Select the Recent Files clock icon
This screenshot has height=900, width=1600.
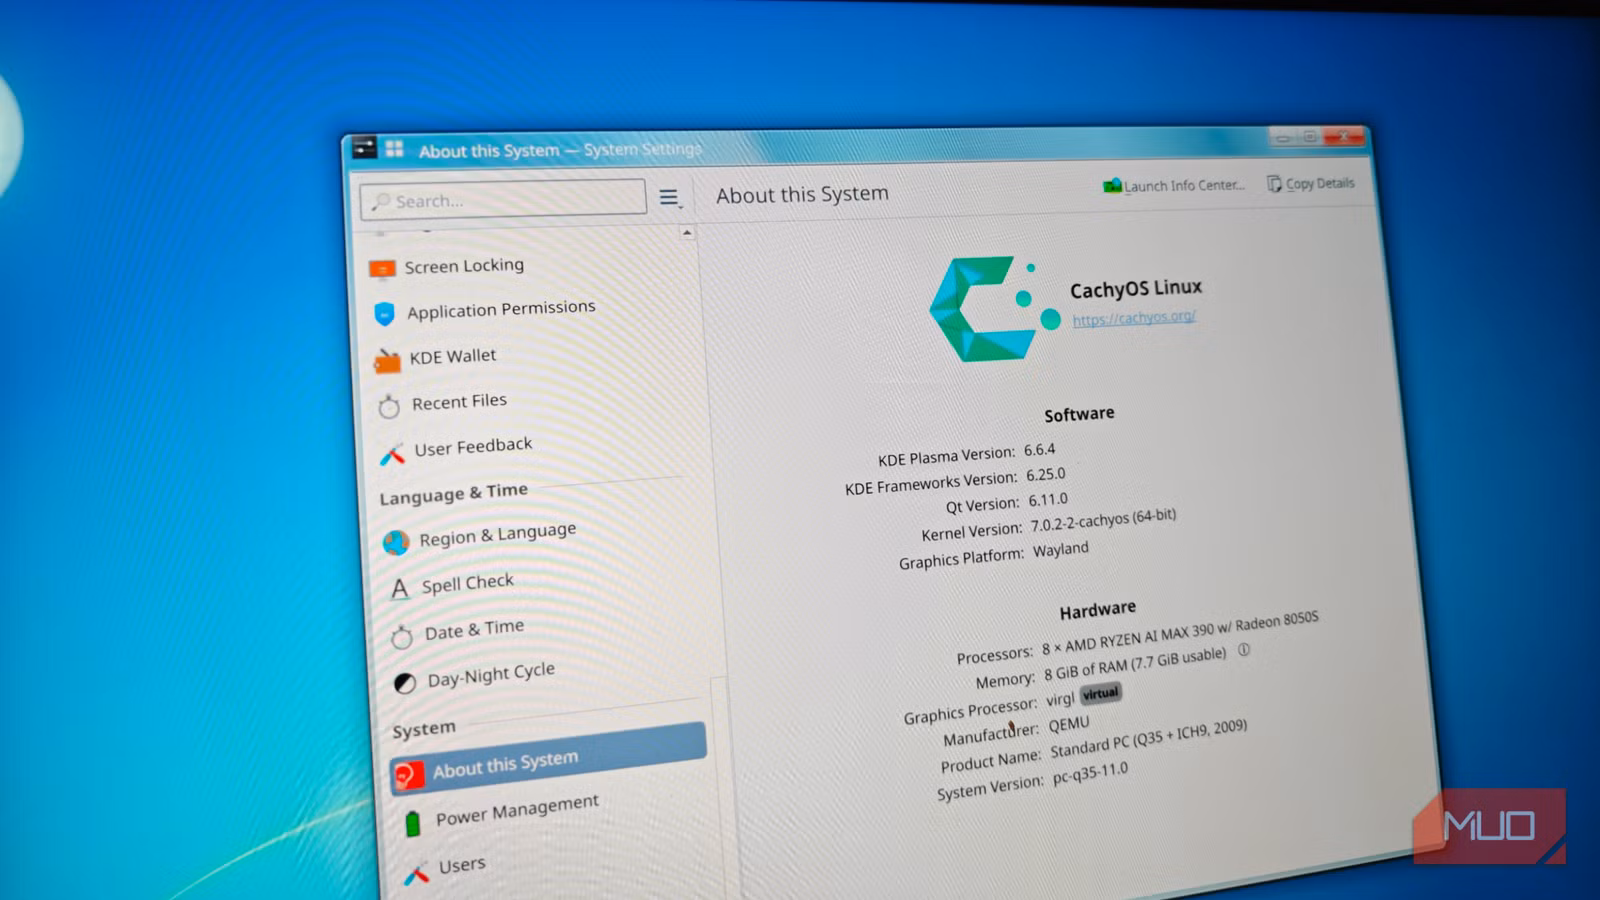coord(389,405)
